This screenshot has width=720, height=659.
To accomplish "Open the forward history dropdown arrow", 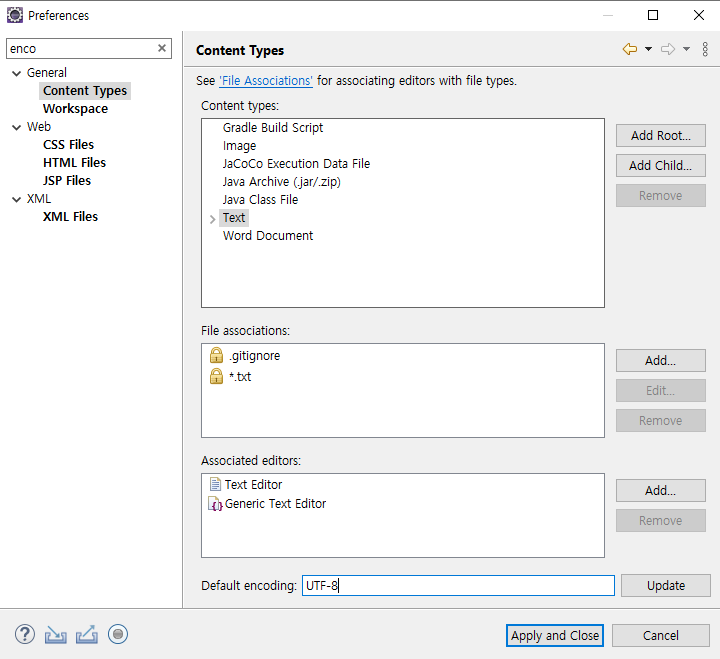I will tap(686, 49).
